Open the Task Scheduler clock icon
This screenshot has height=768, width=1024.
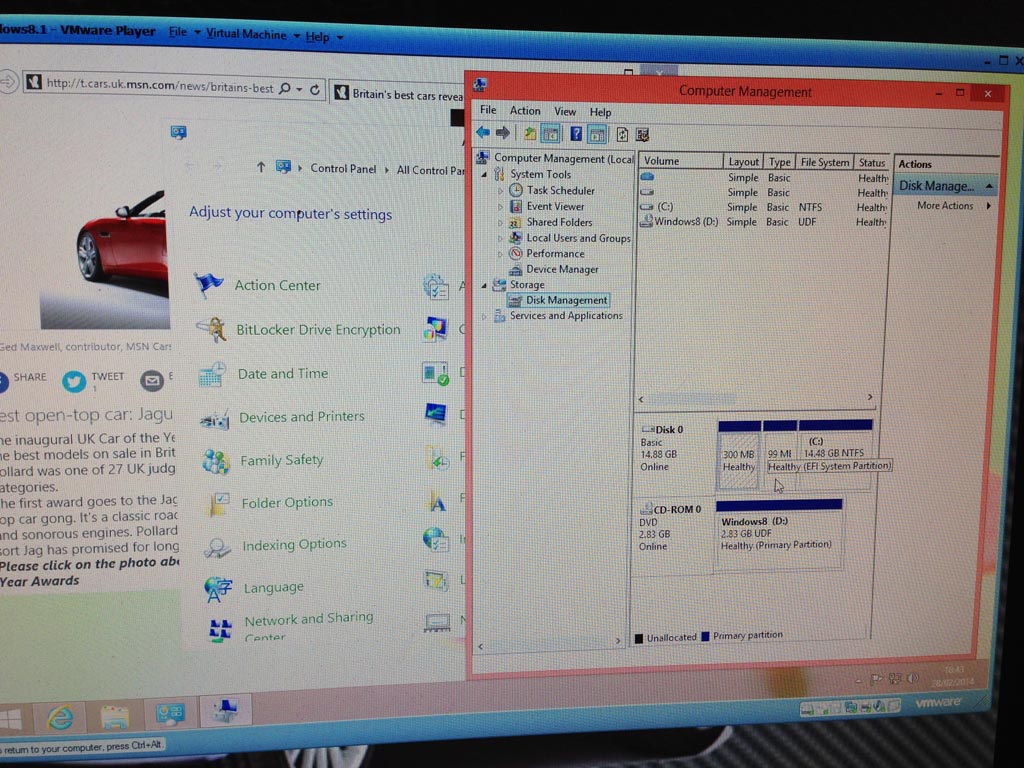point(516,190)
